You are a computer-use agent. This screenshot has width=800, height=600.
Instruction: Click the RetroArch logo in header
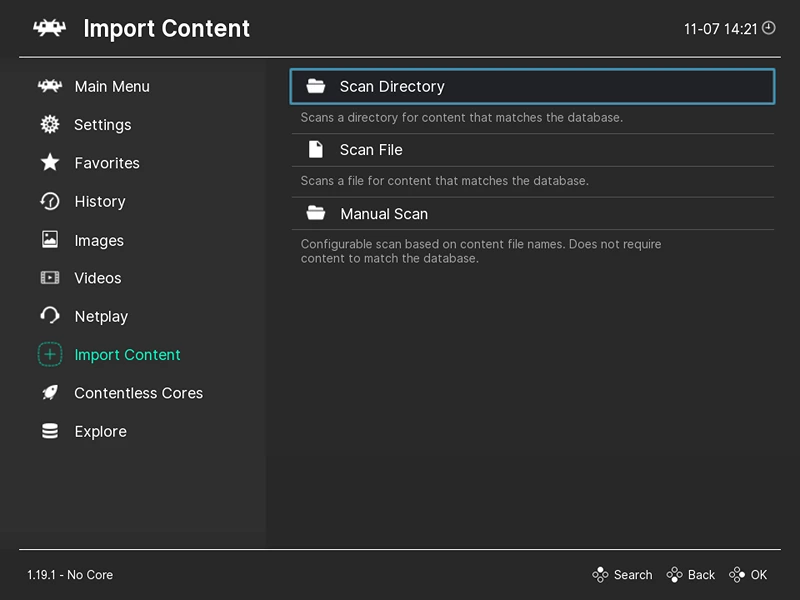49,28
